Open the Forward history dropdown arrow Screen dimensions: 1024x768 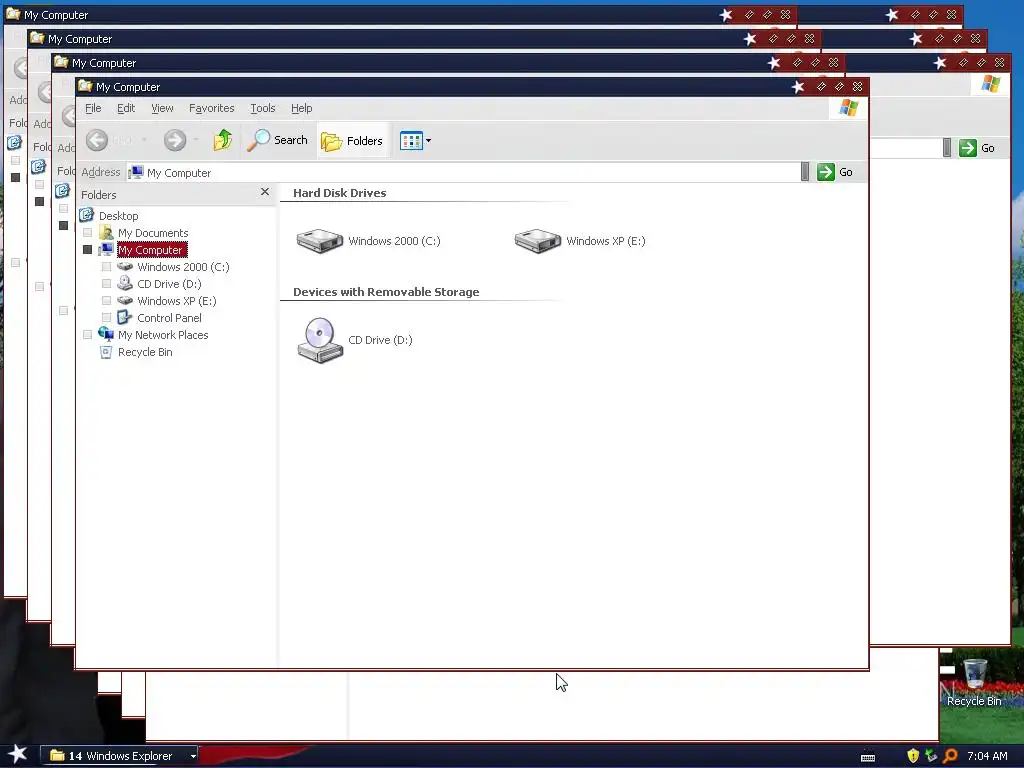click(196, 140)
